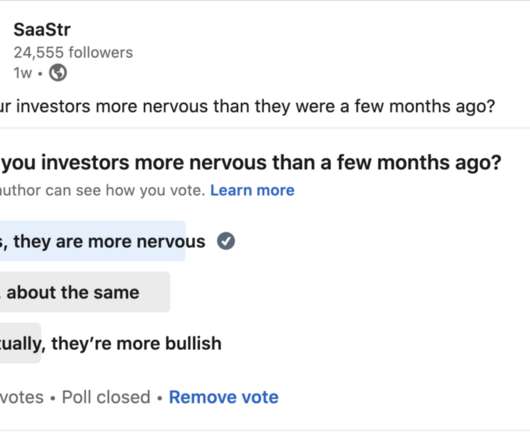Select the "they are more nervous" option
Screen dimensions: 530x442
click(103, 242)
